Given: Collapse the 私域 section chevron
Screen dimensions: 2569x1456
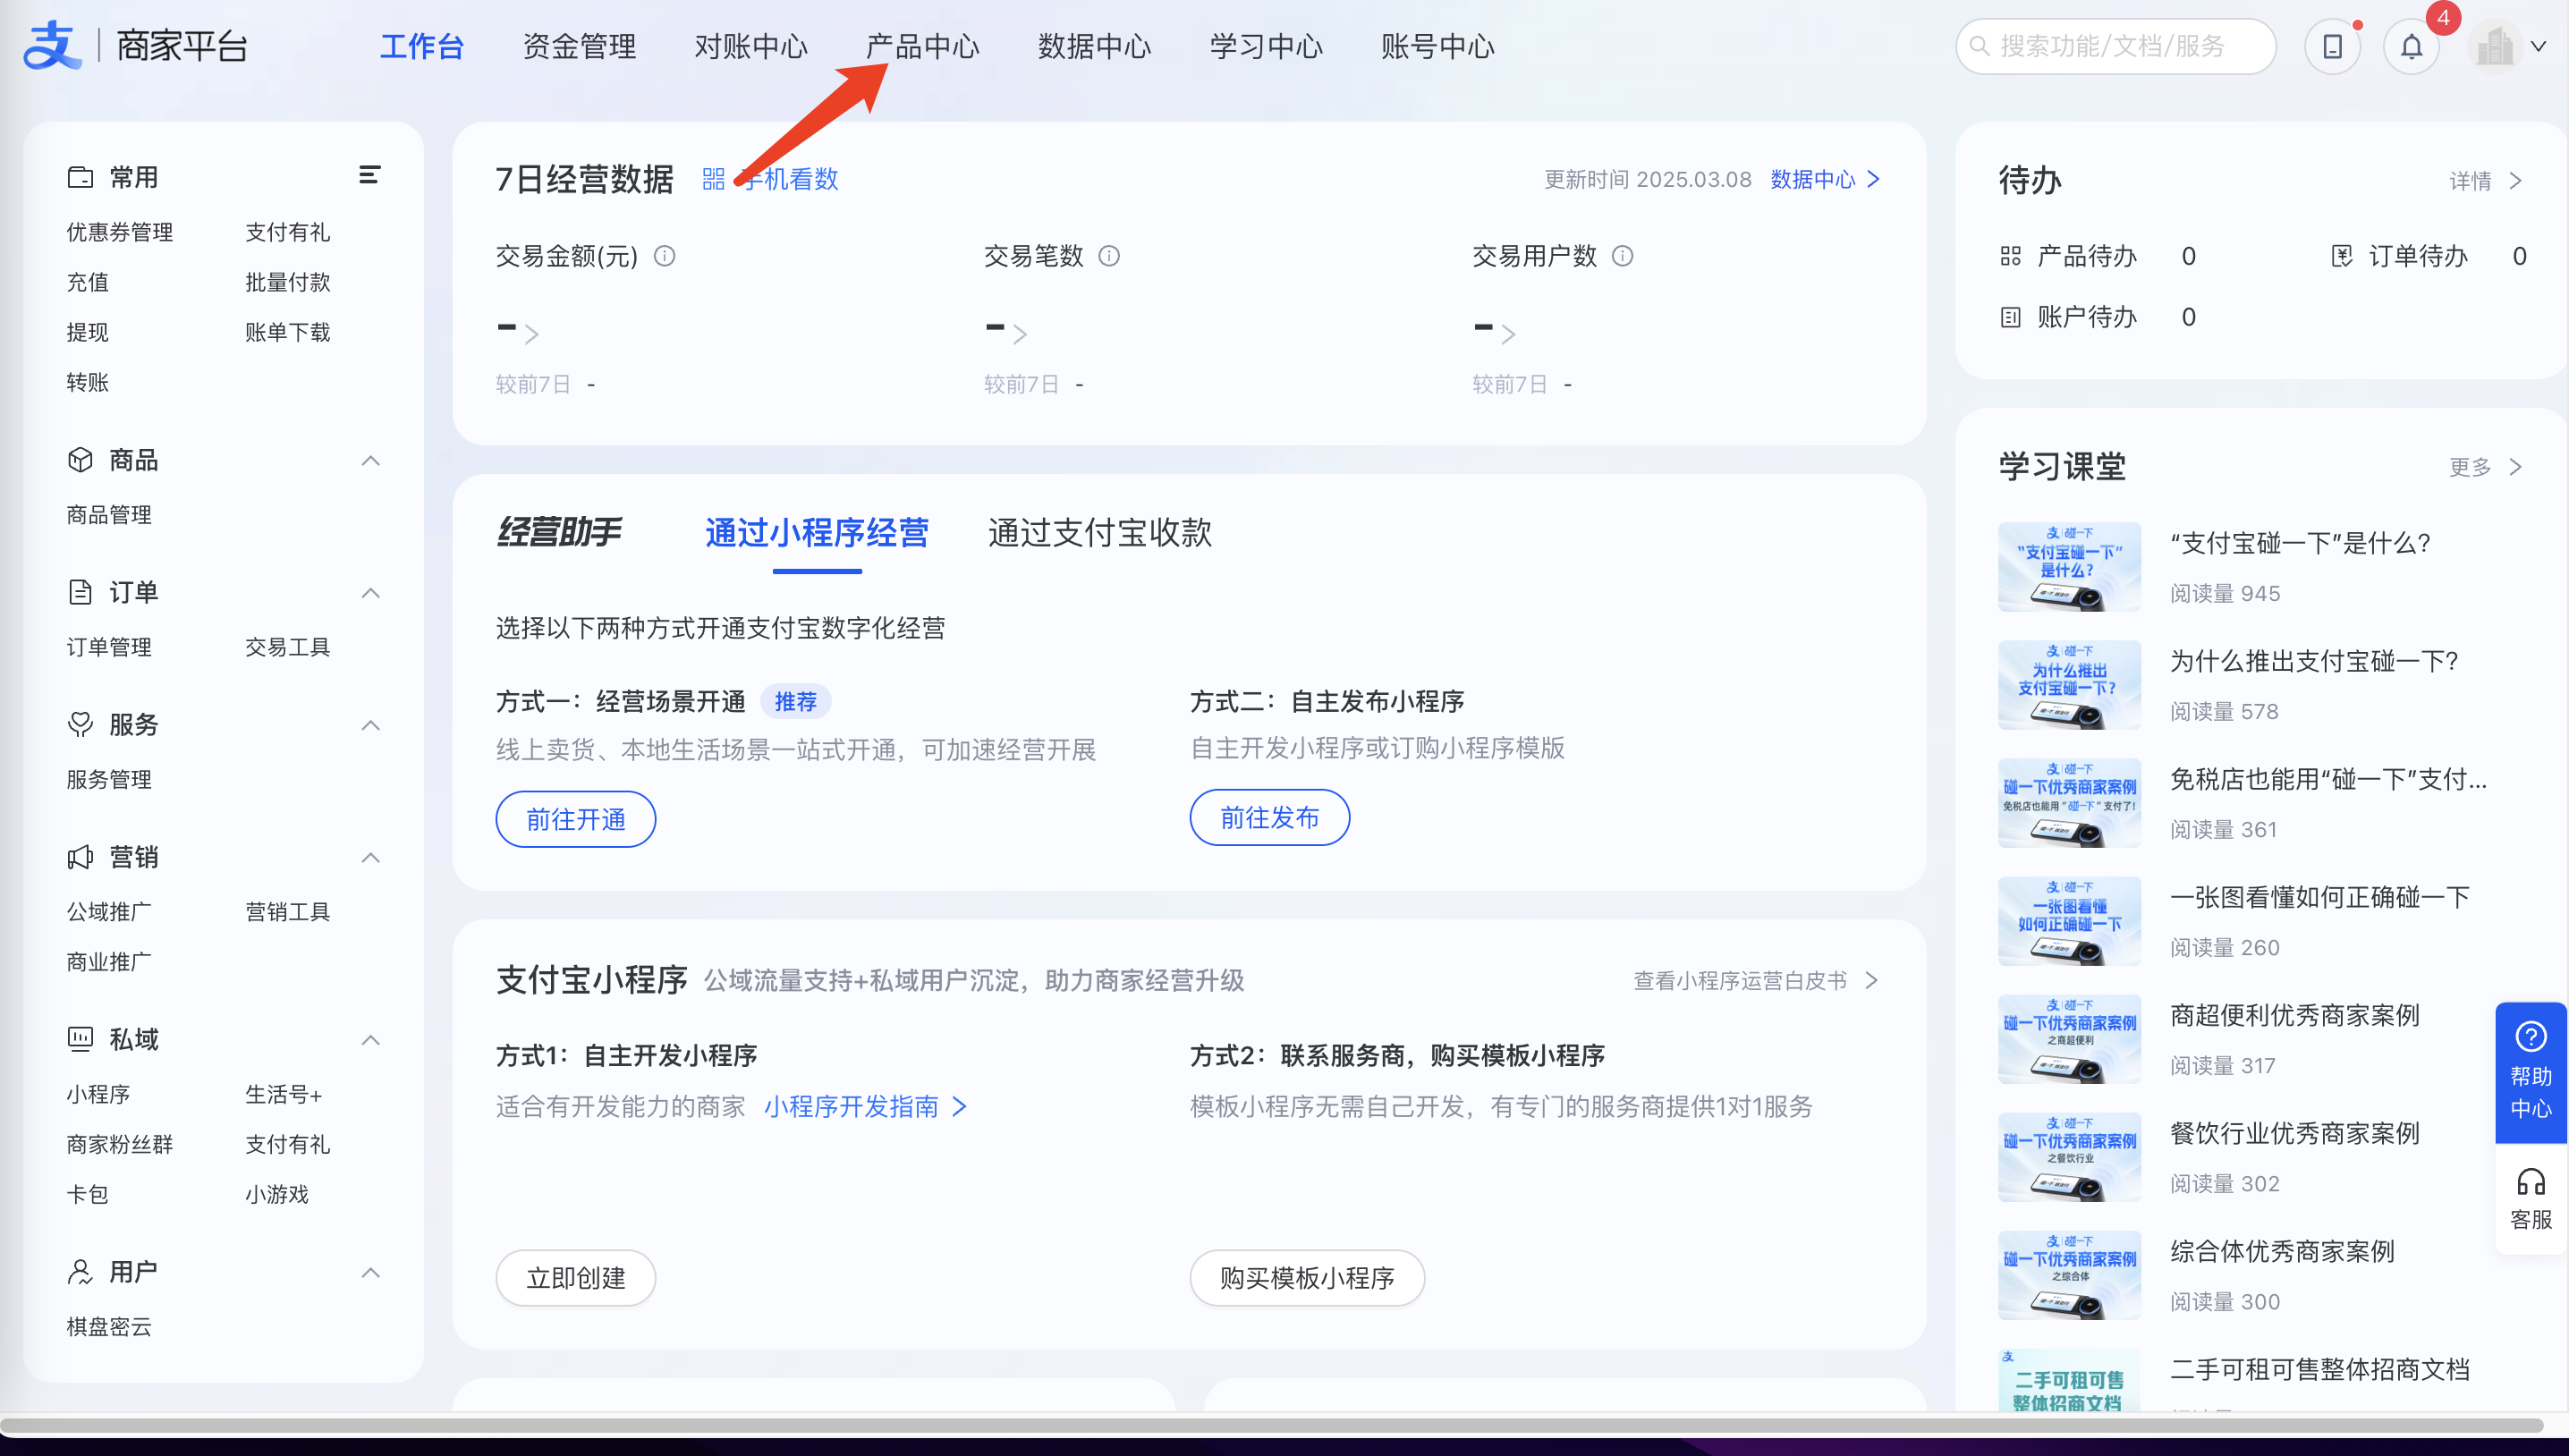Looking at the screenshot, I should pyautogui.click(x=370, y=1040).
